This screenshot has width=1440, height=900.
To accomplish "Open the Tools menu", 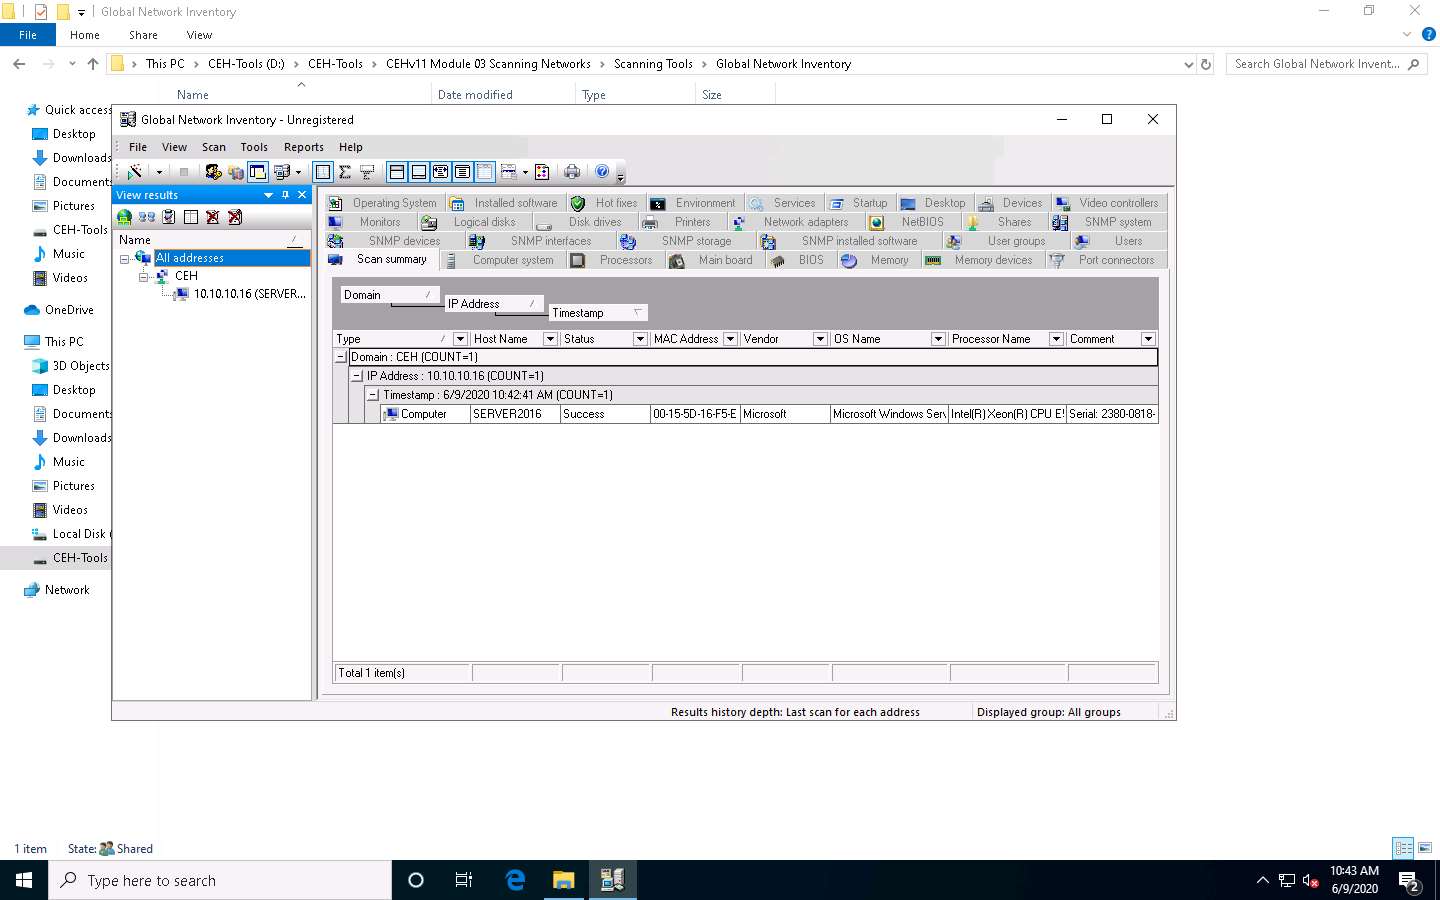I will [254, 147].
